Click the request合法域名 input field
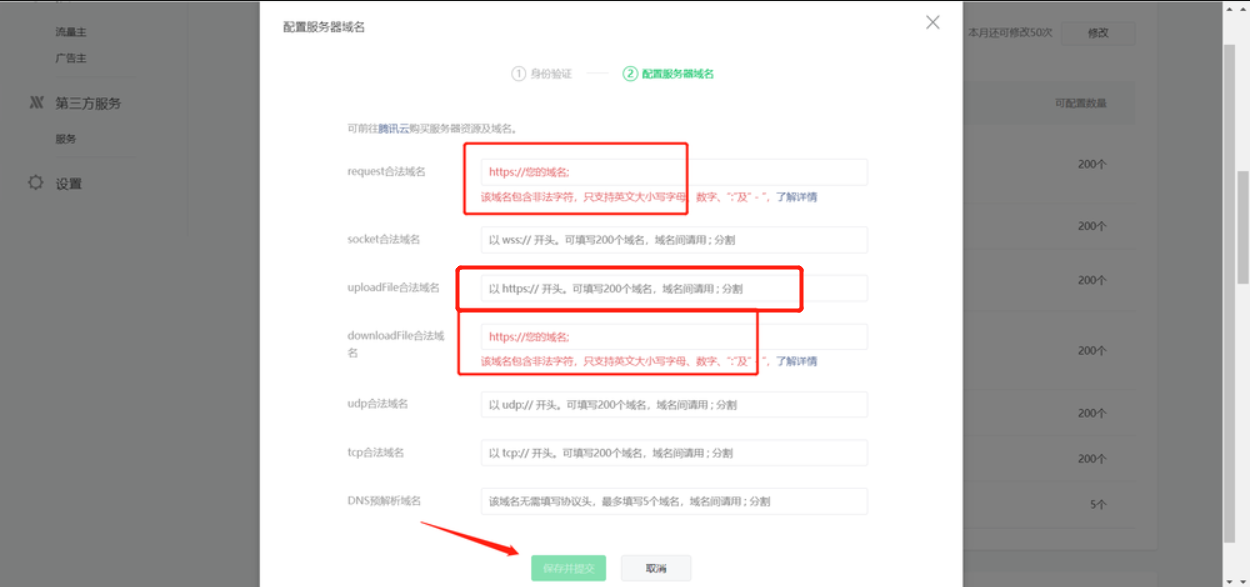The height and width of the screenshot is (587, 1250). pos(673,172)
